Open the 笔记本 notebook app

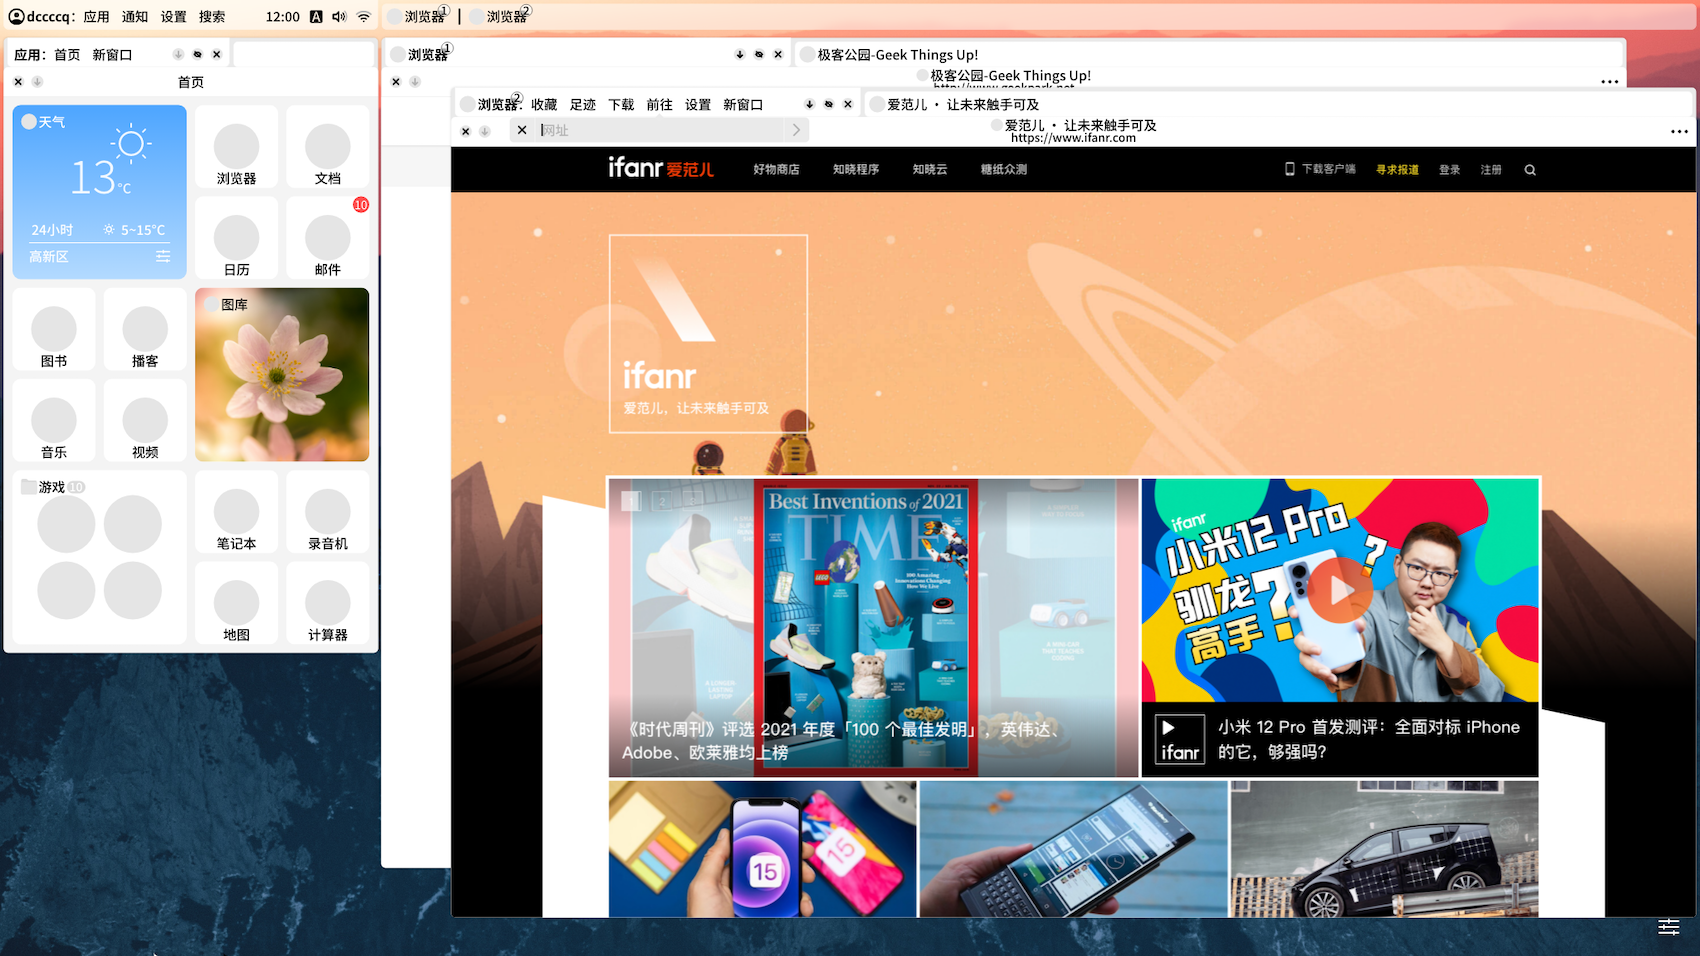coord(236,512)
